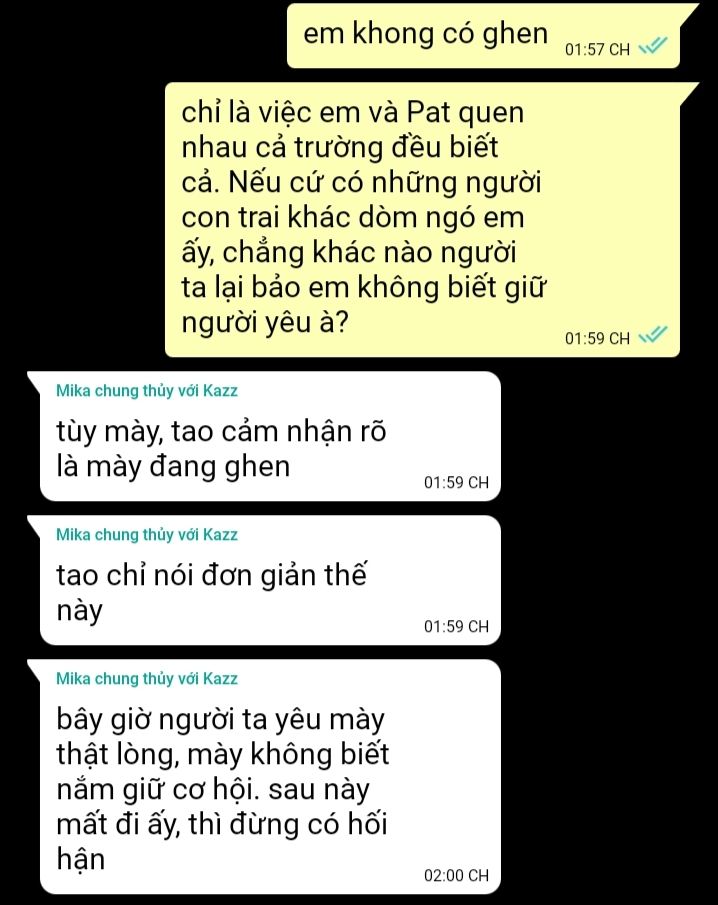Click the 01:59 CH timestamp on yellow bubble
718x905 pixels.
(597, 338)
